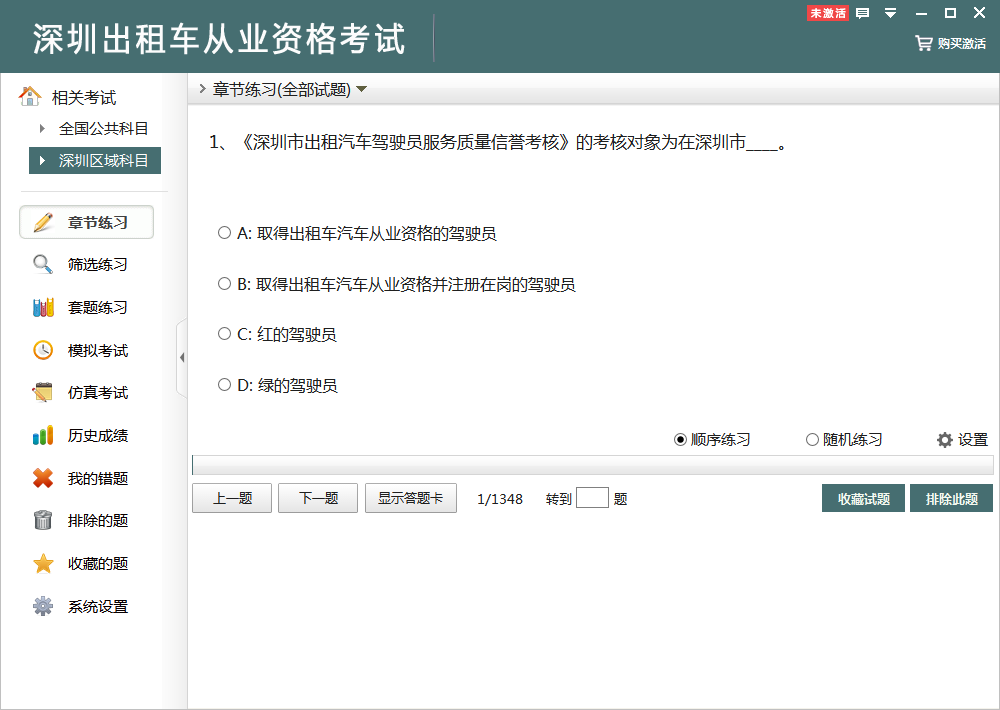Click the clock icon for 模拟考试
The height and width of the screenshot is (710, 1000).
coord(43,350)
